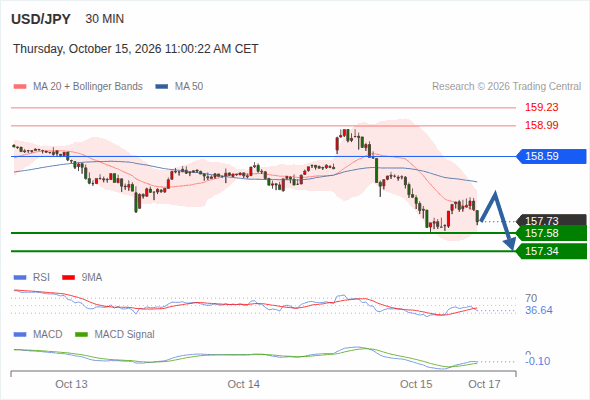Click the black 157.73 current price tag

551,220
